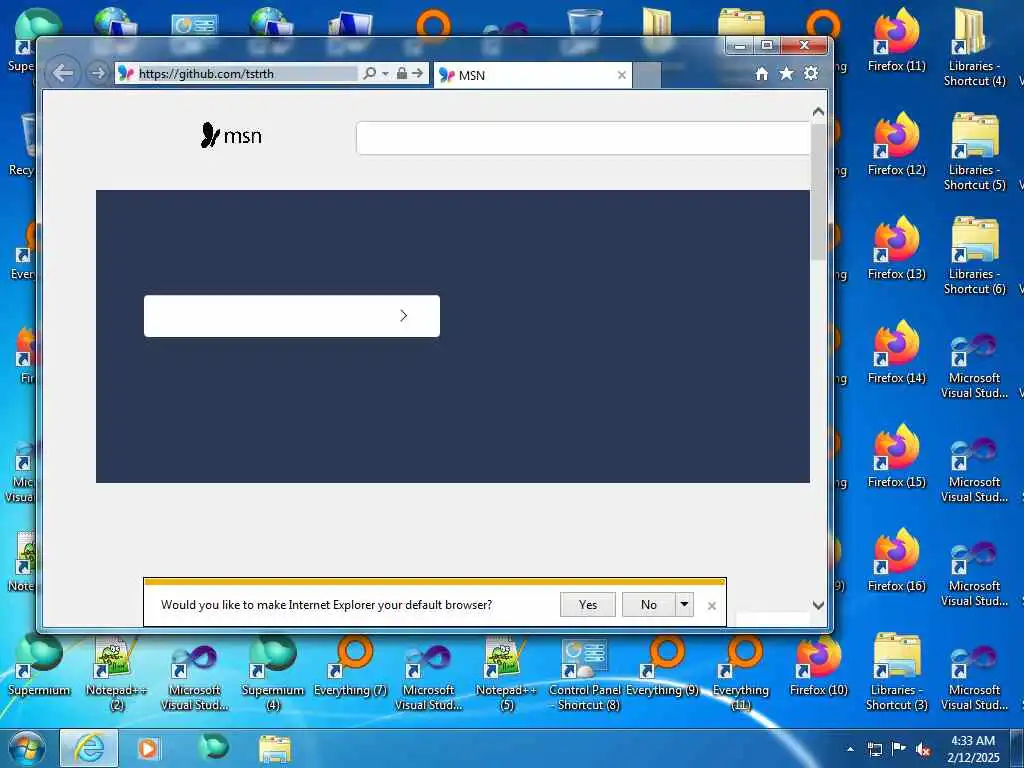Show hidden system tray icons arrow
1024x768 pixels.
pos(850,749)
